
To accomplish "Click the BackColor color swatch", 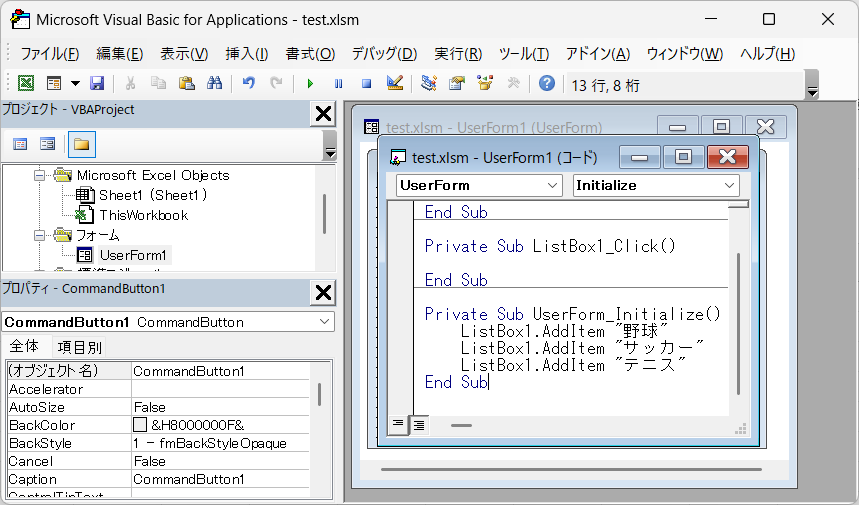I will 140,425.
